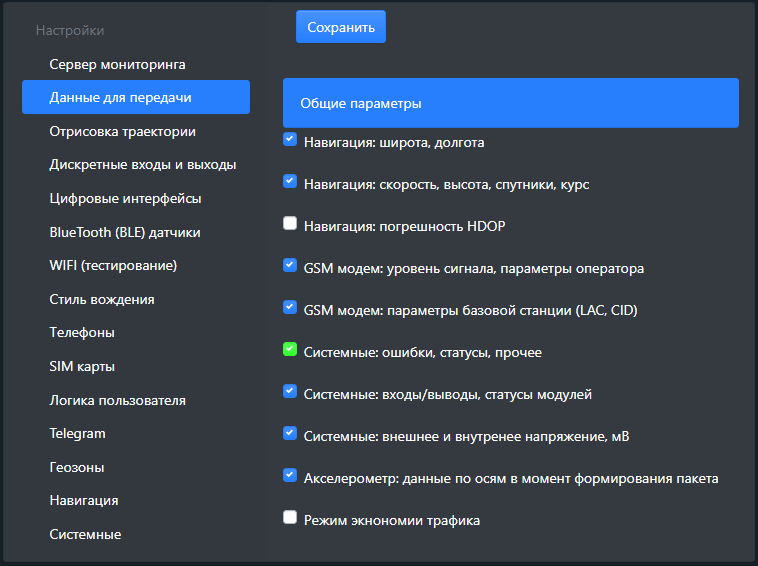Open BlueTooth (BLE) датчики settings
Viewport: 758px width, 566px height.
(x=125, y=232)
